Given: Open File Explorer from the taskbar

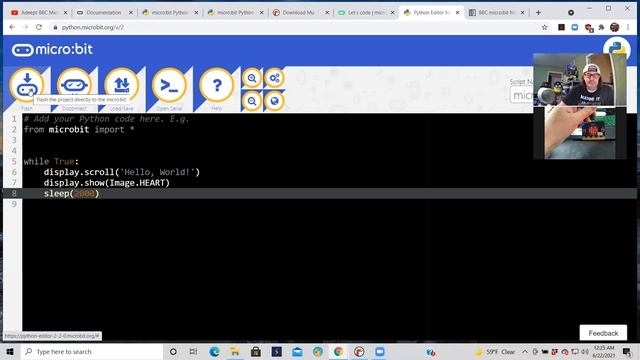Looking at the screenshot, I should point(235,351).
